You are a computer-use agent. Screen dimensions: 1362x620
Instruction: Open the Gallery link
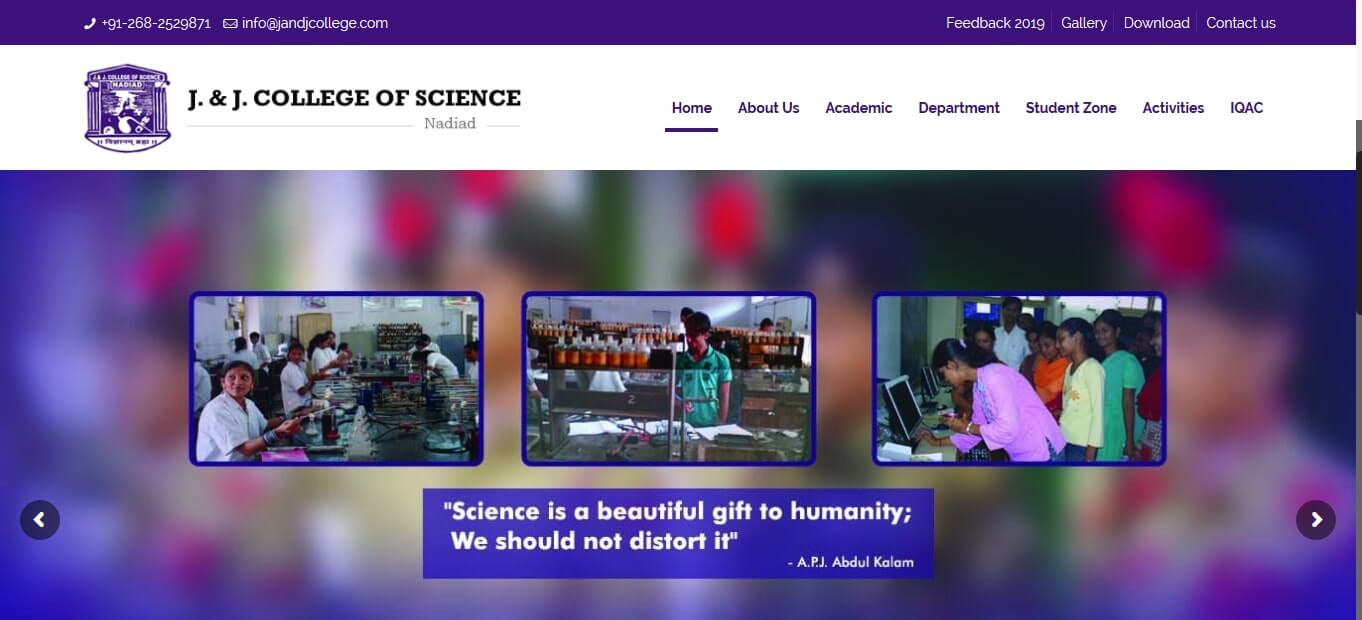point(1084,23)
